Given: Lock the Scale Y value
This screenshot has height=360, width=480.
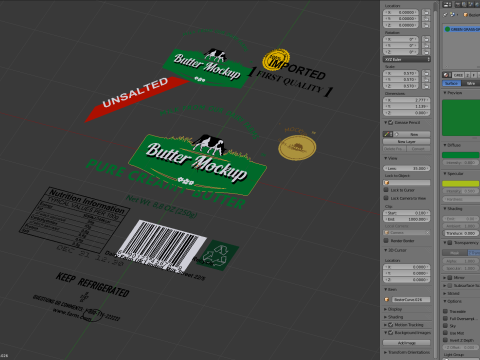Looking at the screenshot, I should [x=426, y=80].
